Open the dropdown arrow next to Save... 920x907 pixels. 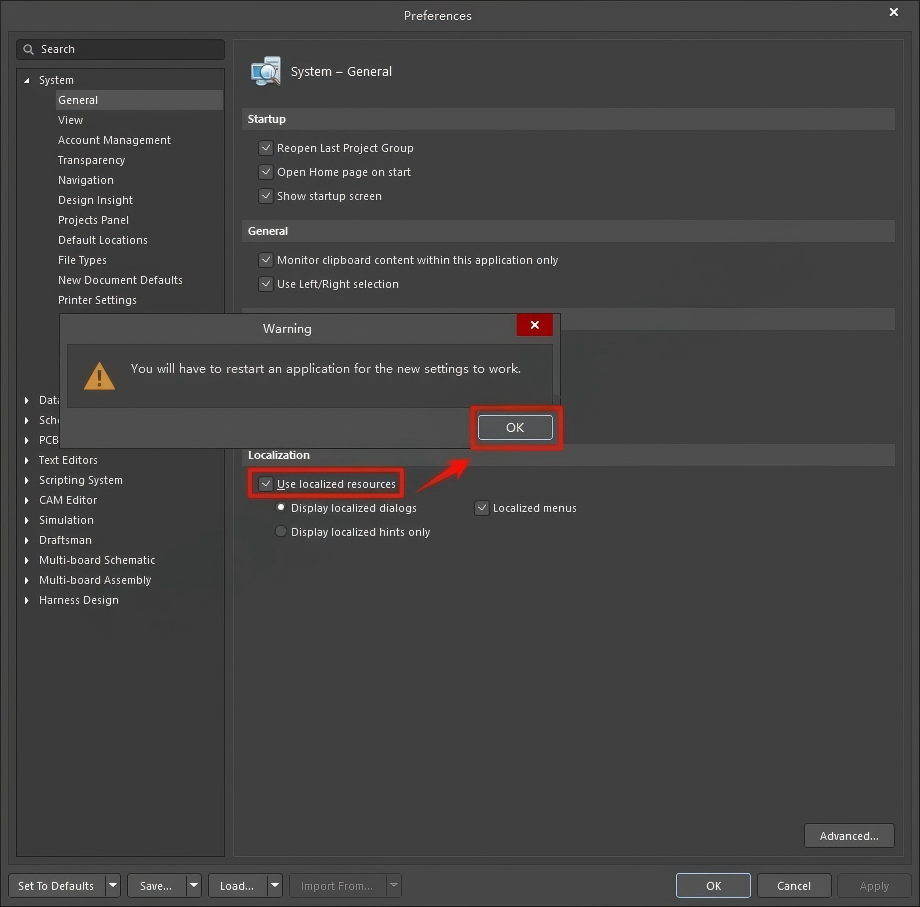[194, 885]
